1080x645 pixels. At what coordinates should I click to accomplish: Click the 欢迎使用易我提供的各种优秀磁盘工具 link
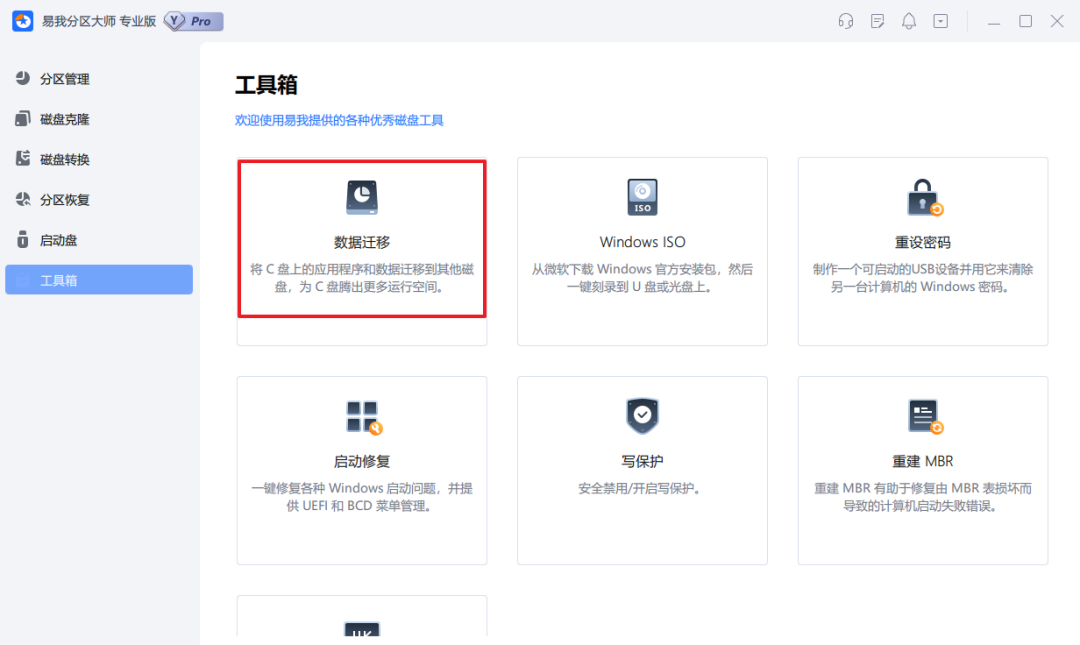point(339,121)
